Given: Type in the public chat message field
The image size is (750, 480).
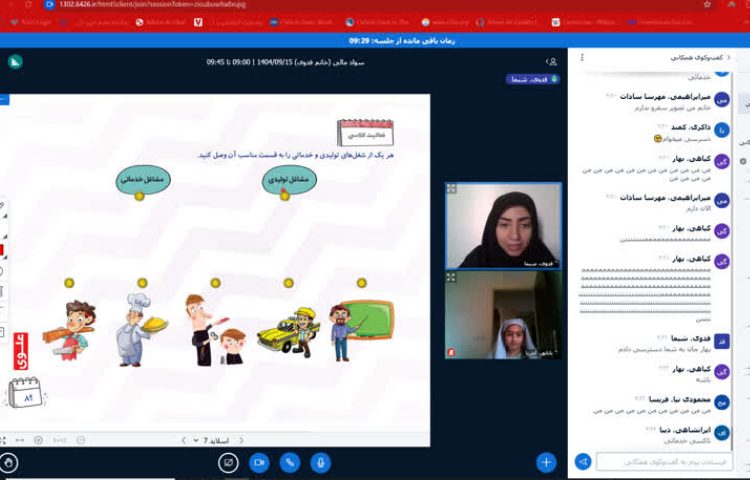Looking at the screenshot, I should 663,462.
